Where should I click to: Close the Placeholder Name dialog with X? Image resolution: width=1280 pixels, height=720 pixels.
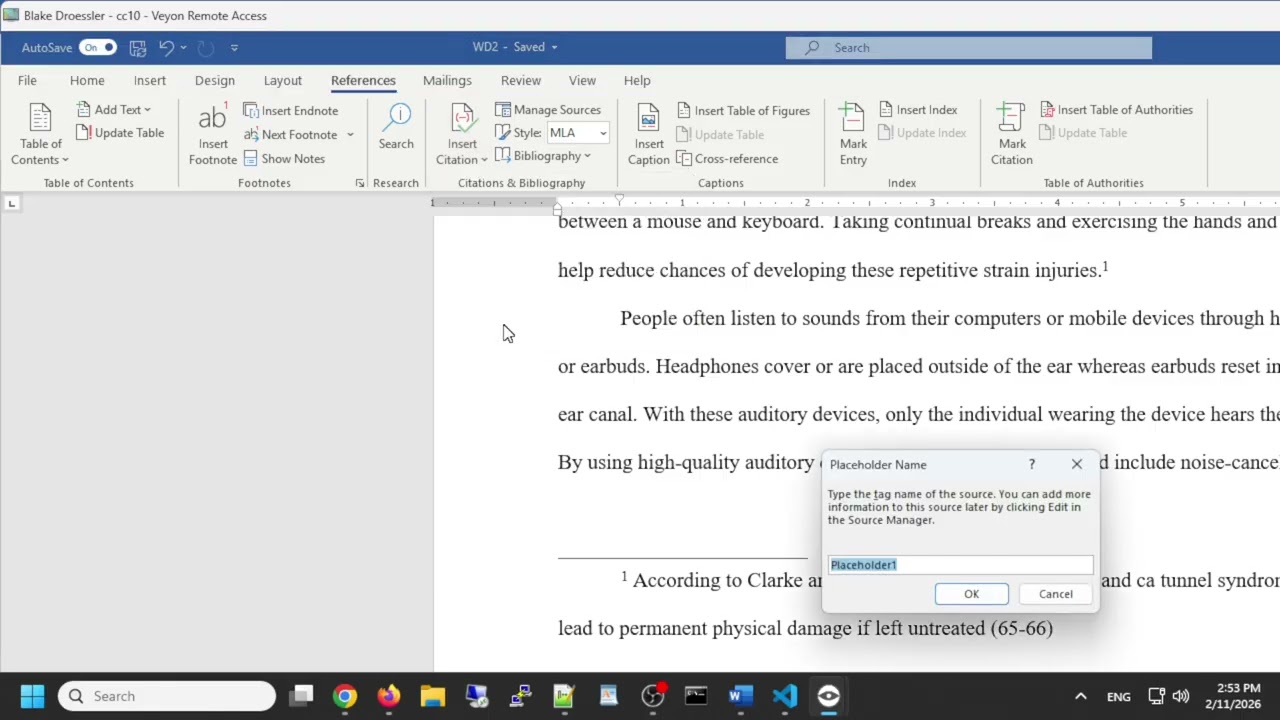click(1077, 465)
